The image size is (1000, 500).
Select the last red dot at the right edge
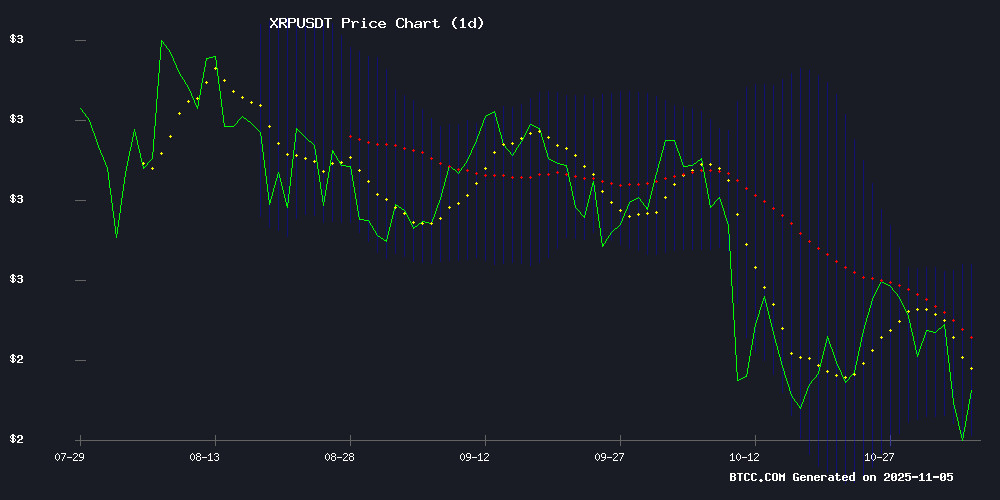pyautogui.click(x=971, y=338)
